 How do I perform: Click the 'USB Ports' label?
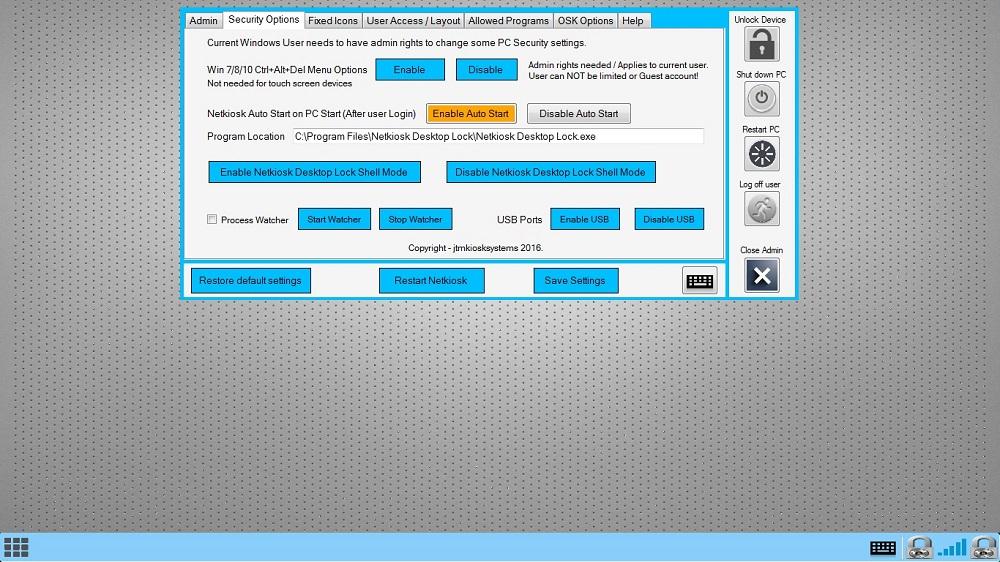click(519, 219)
